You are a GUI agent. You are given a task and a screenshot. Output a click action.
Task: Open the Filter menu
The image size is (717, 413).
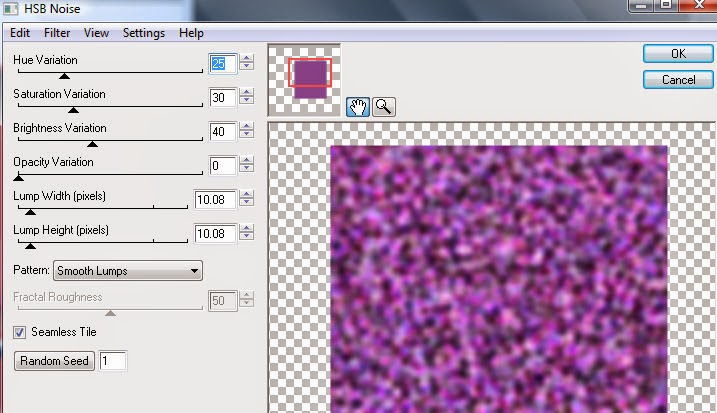point(57,33)
